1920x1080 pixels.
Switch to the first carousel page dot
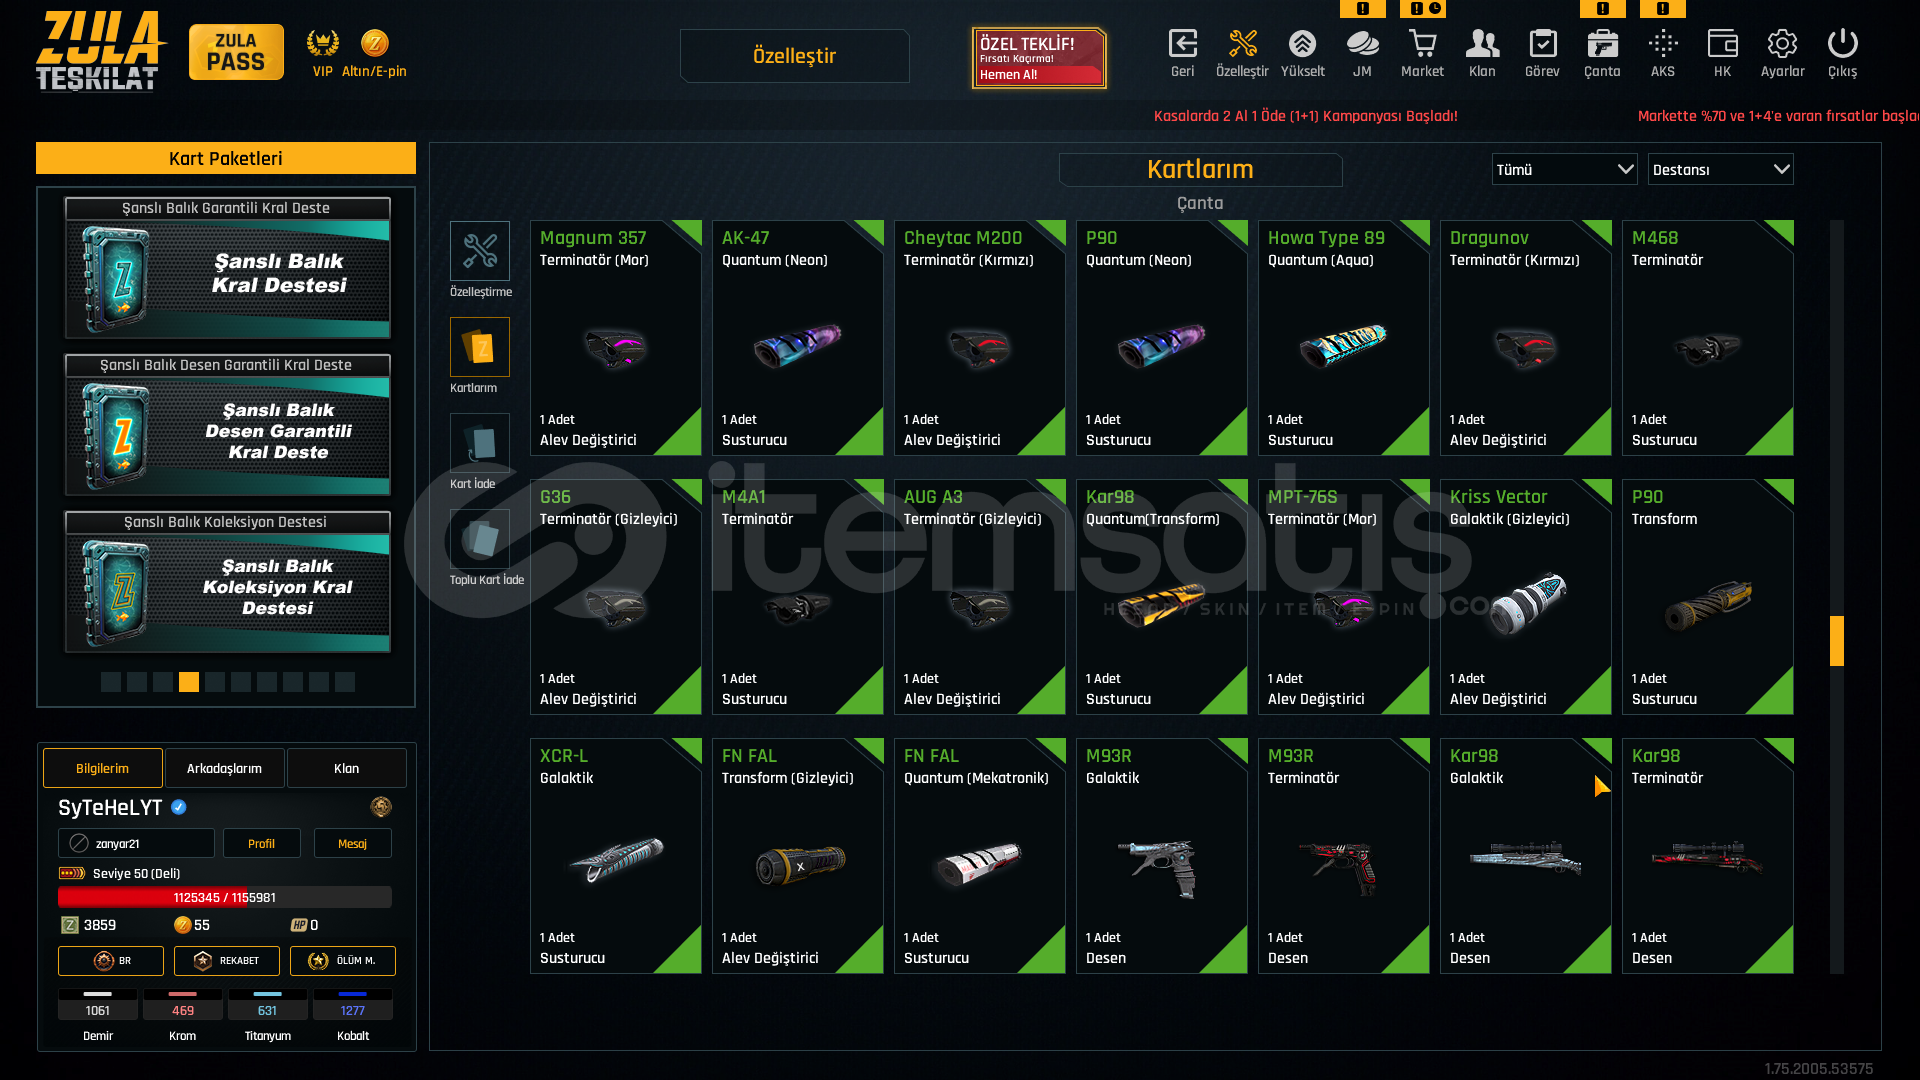click(111, 682)
